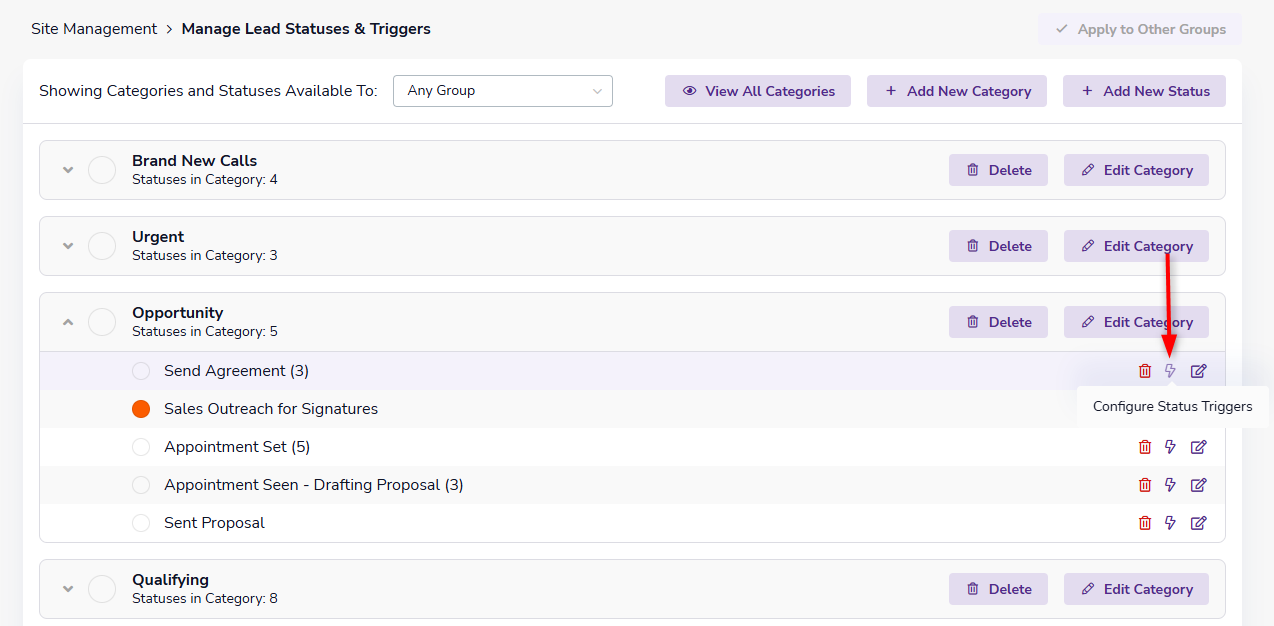Select the Send Agreement radio circle
Screen dimensions: 1274x626
141,371
